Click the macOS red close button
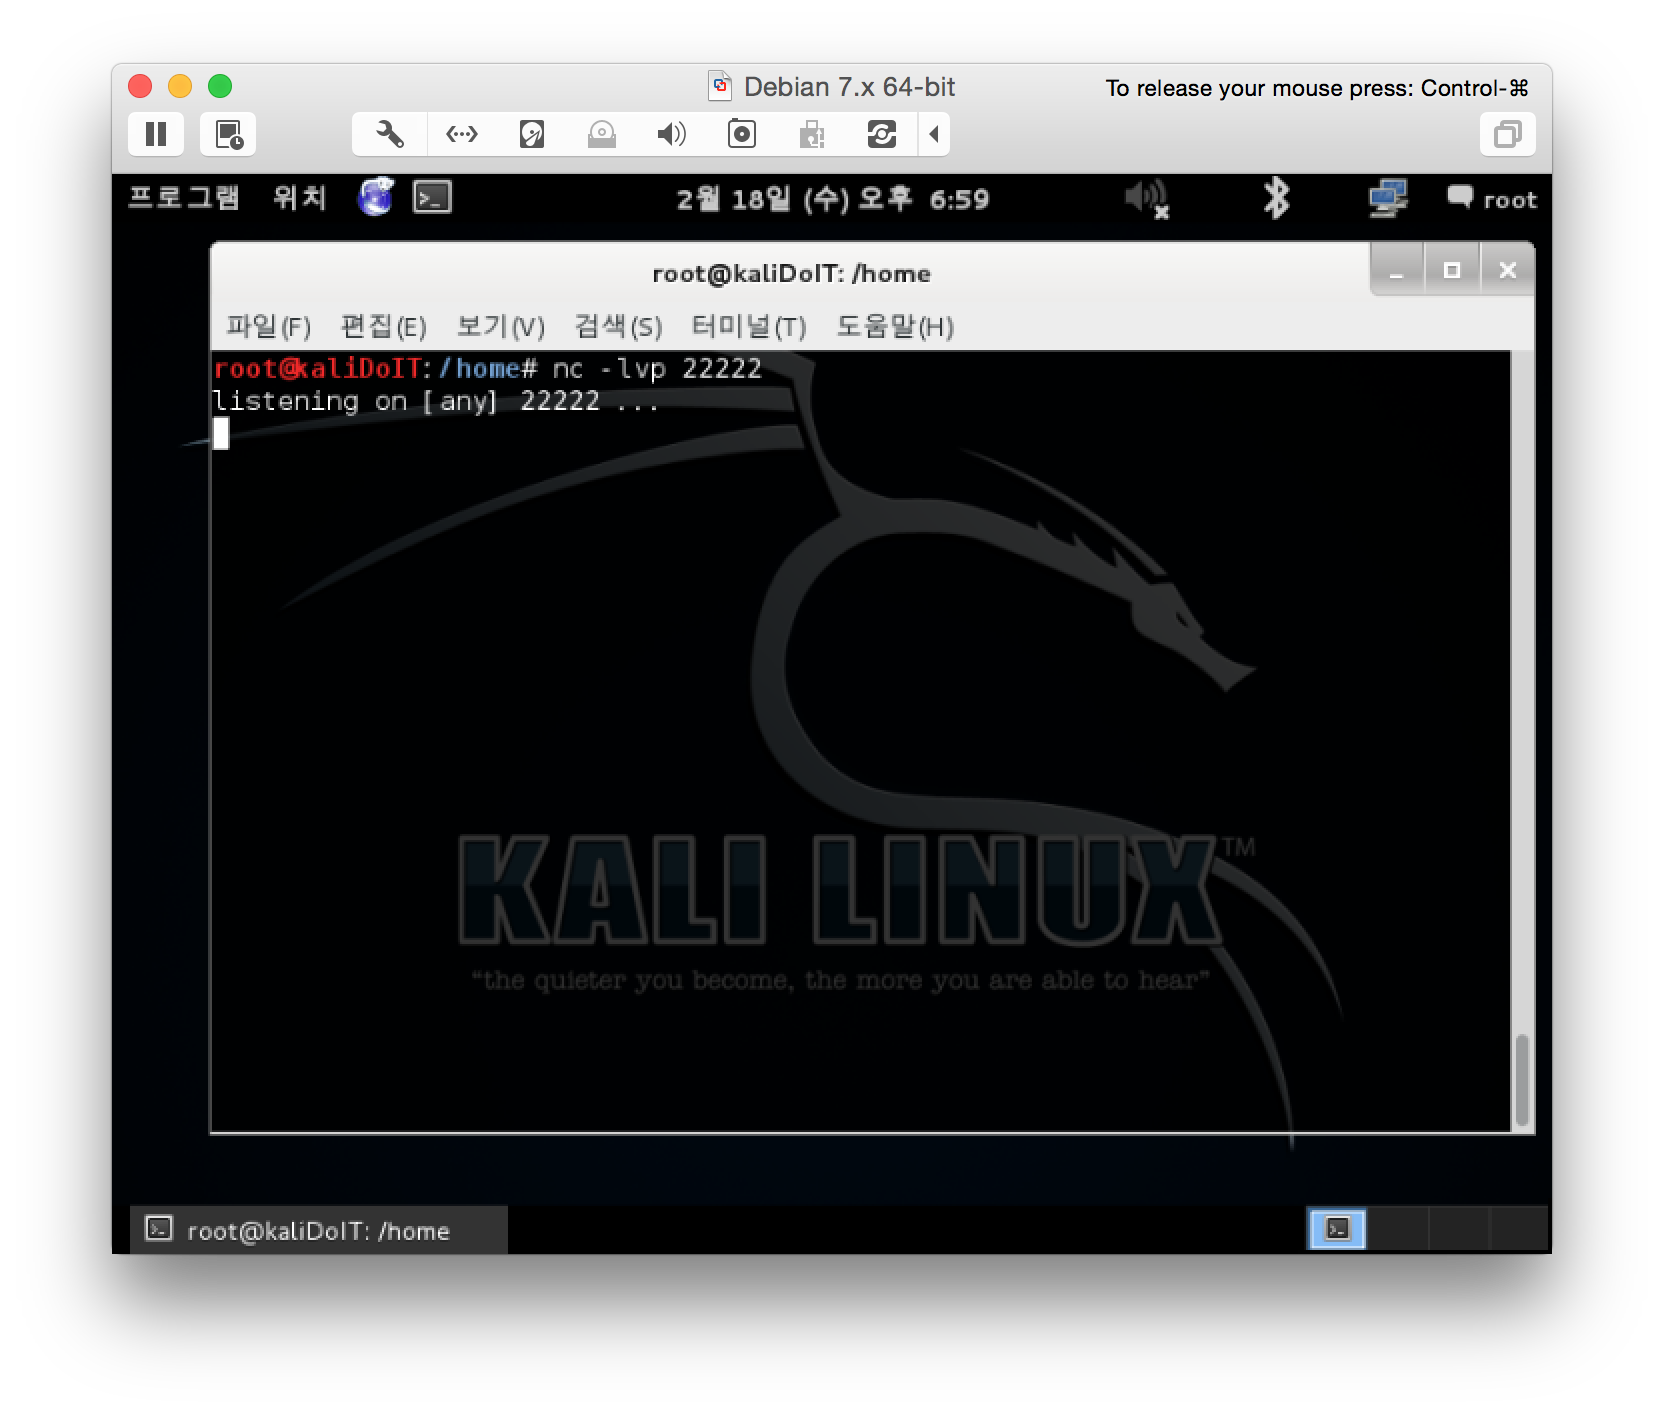 140,86
